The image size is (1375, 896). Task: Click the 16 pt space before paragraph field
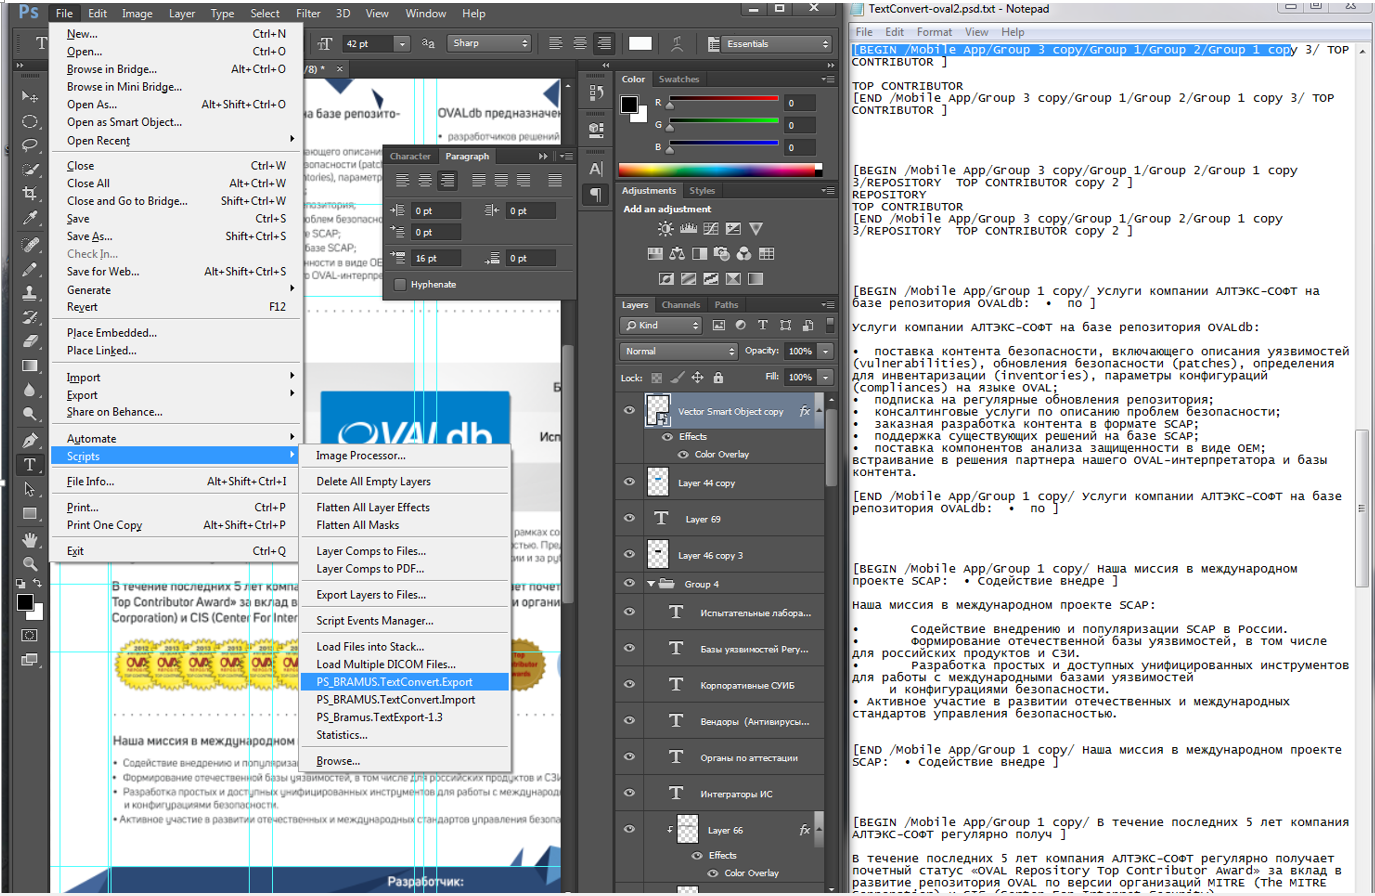click(437, 258)
